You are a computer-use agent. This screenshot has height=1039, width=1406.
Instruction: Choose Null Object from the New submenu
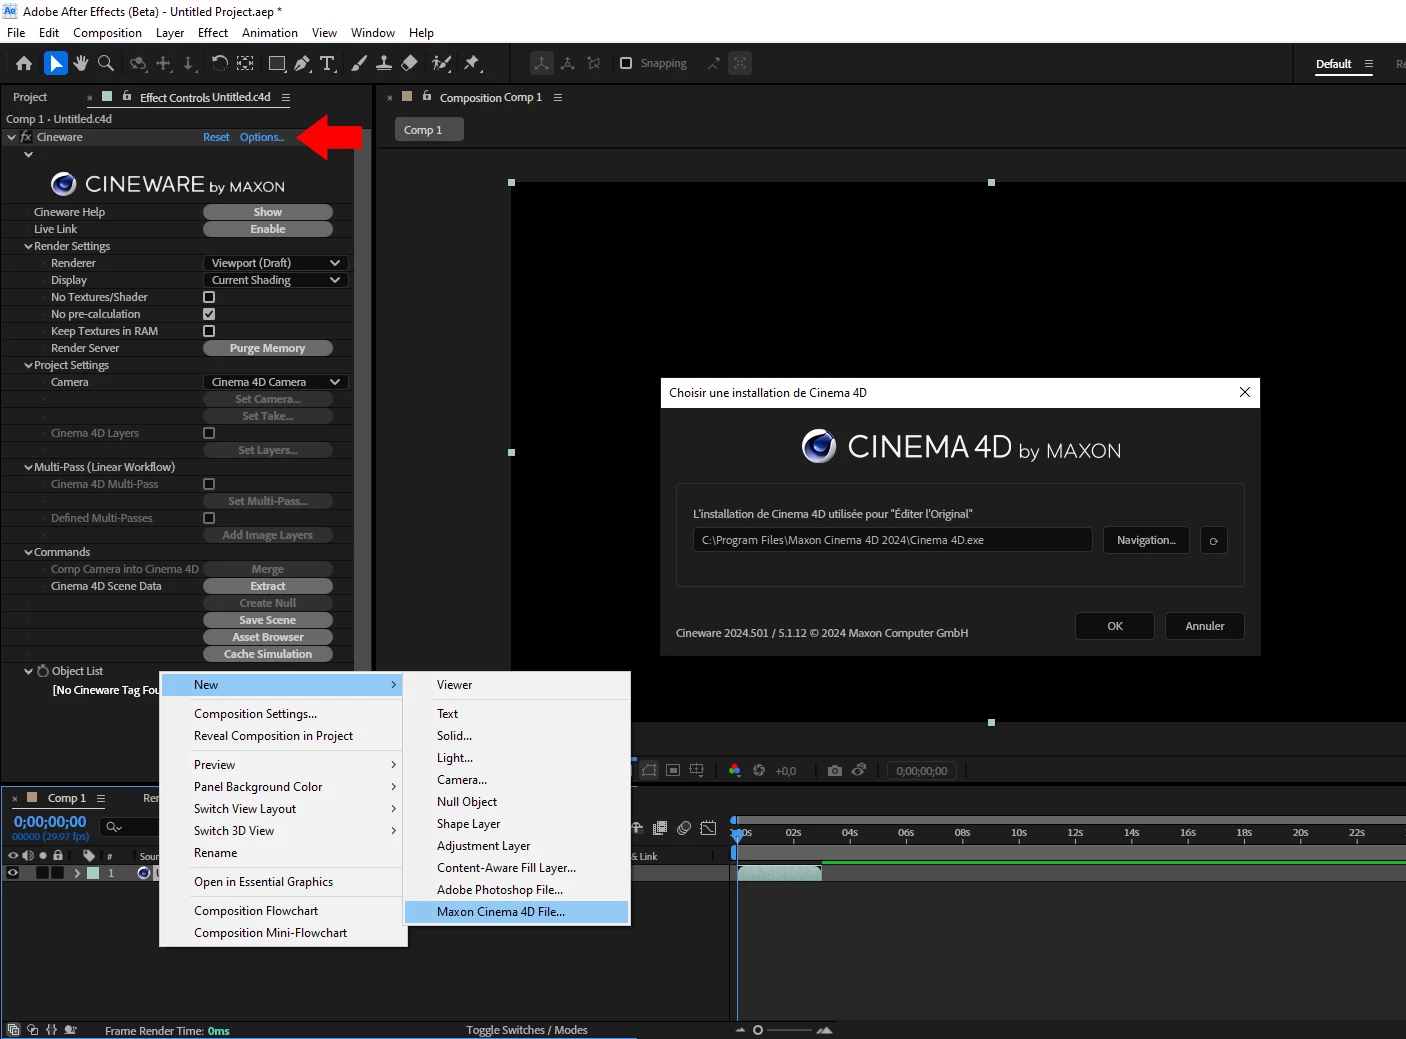pos(516,802)
